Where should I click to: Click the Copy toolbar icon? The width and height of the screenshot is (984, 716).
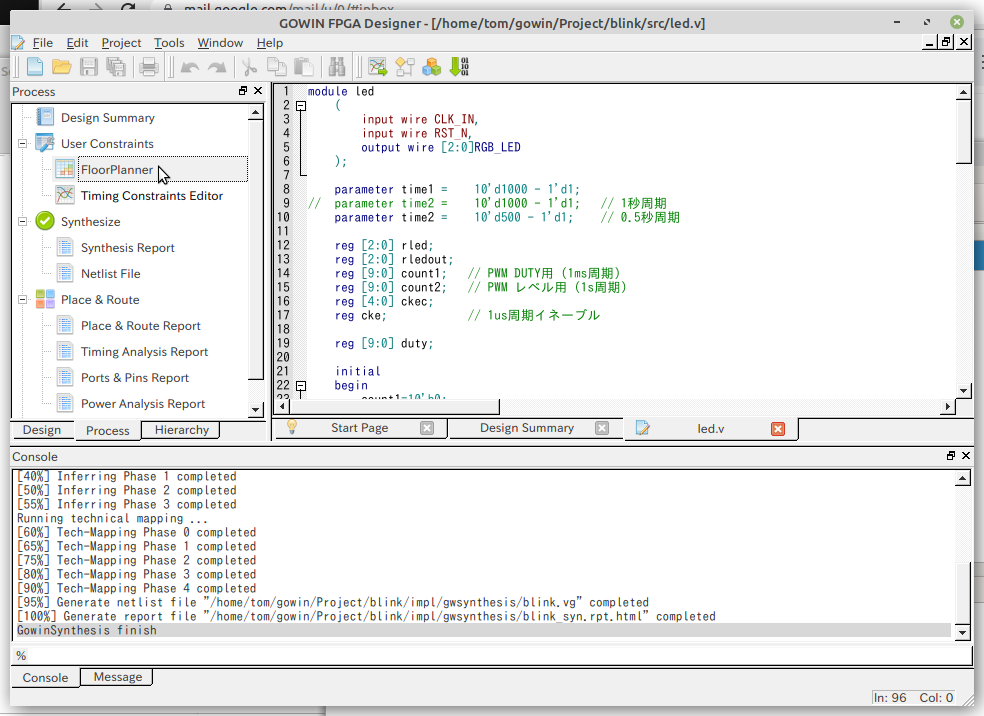point(276,67)
